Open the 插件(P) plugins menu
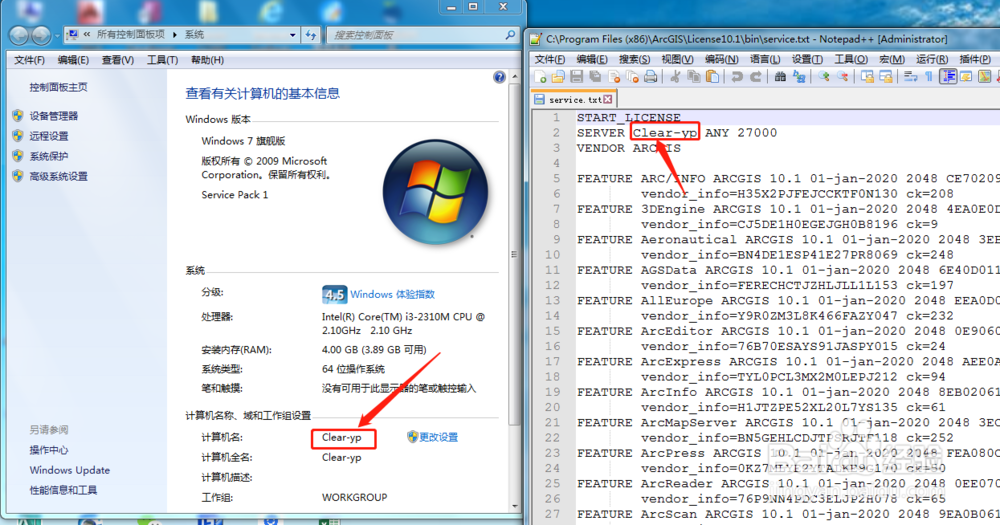 click(974, 59)
